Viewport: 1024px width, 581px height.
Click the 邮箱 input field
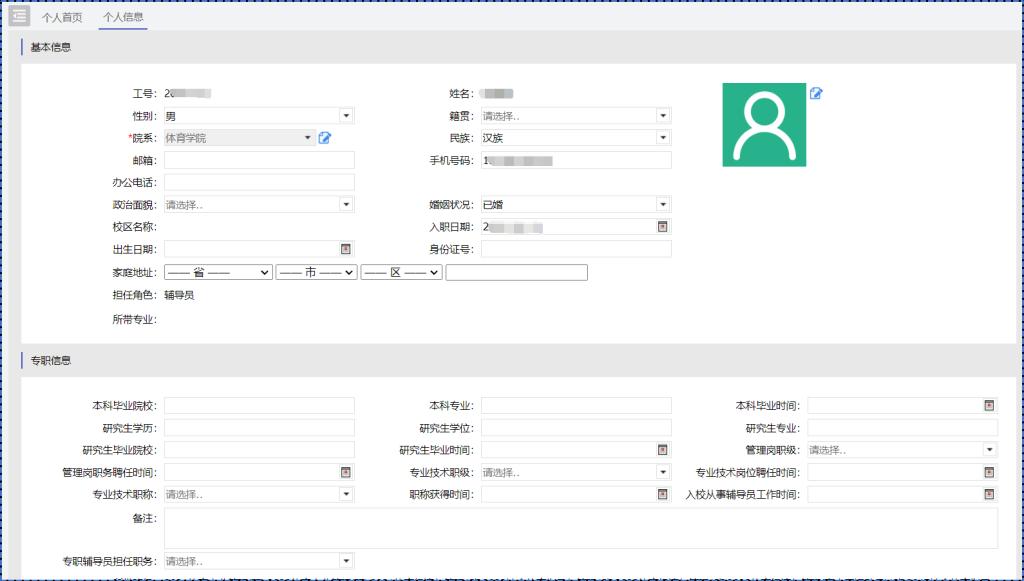pos(259,160)
